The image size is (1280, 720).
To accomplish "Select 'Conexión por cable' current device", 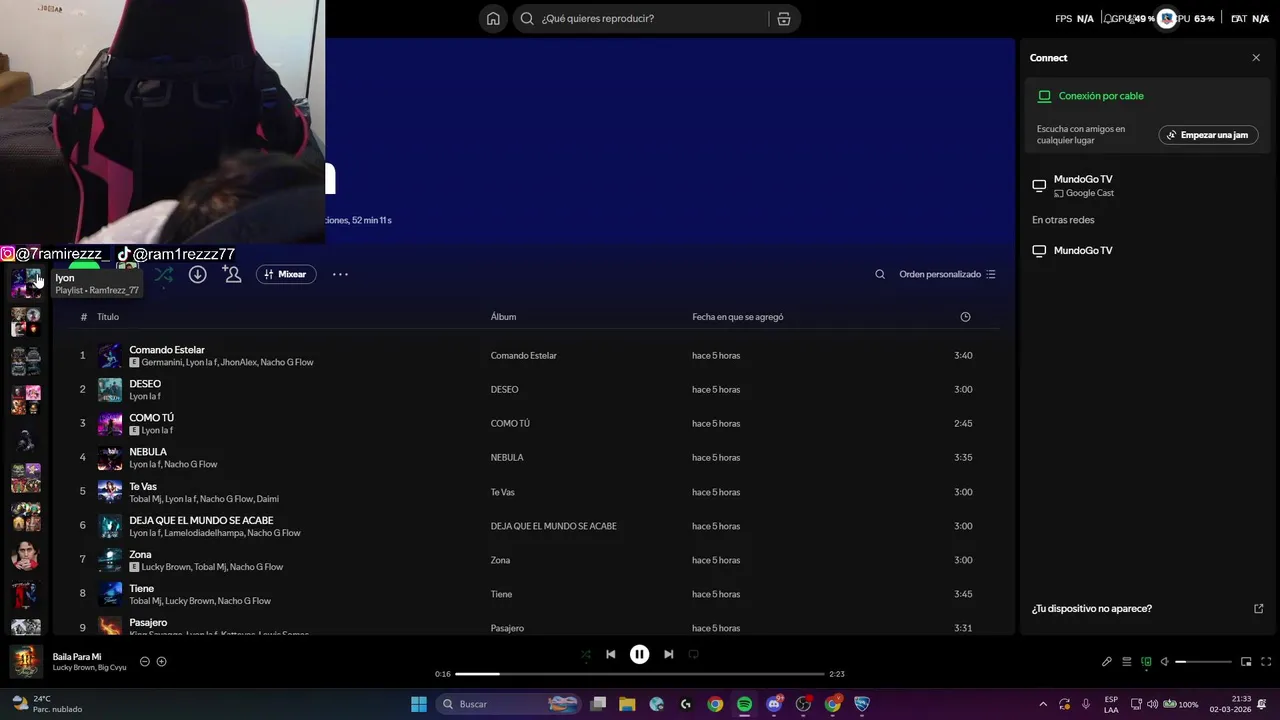I will point(1100,96).
